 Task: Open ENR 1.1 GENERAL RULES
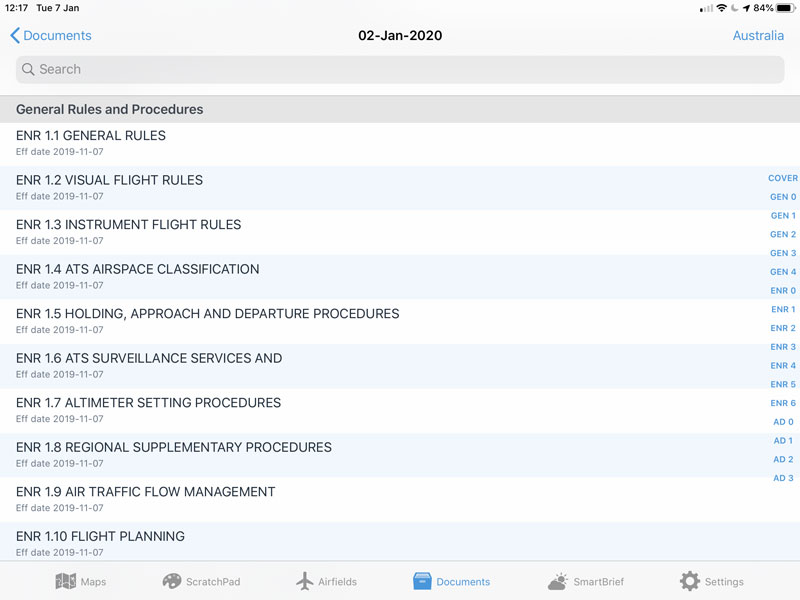pyautogui.click(x=400, y=144)
